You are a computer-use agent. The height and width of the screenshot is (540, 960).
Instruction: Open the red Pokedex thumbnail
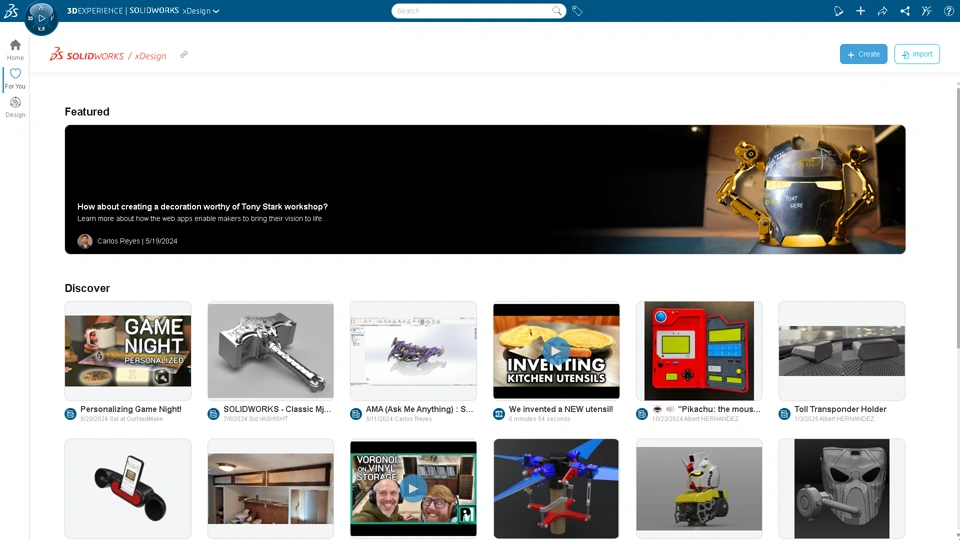pyautogui.click(x=699, y=351)
